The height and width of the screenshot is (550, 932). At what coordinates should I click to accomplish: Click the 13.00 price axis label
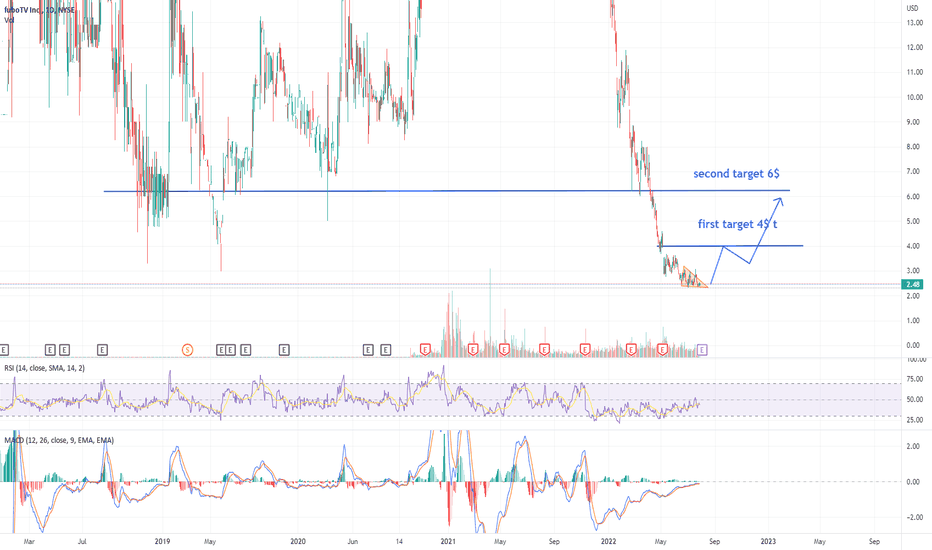pos(915,23)
